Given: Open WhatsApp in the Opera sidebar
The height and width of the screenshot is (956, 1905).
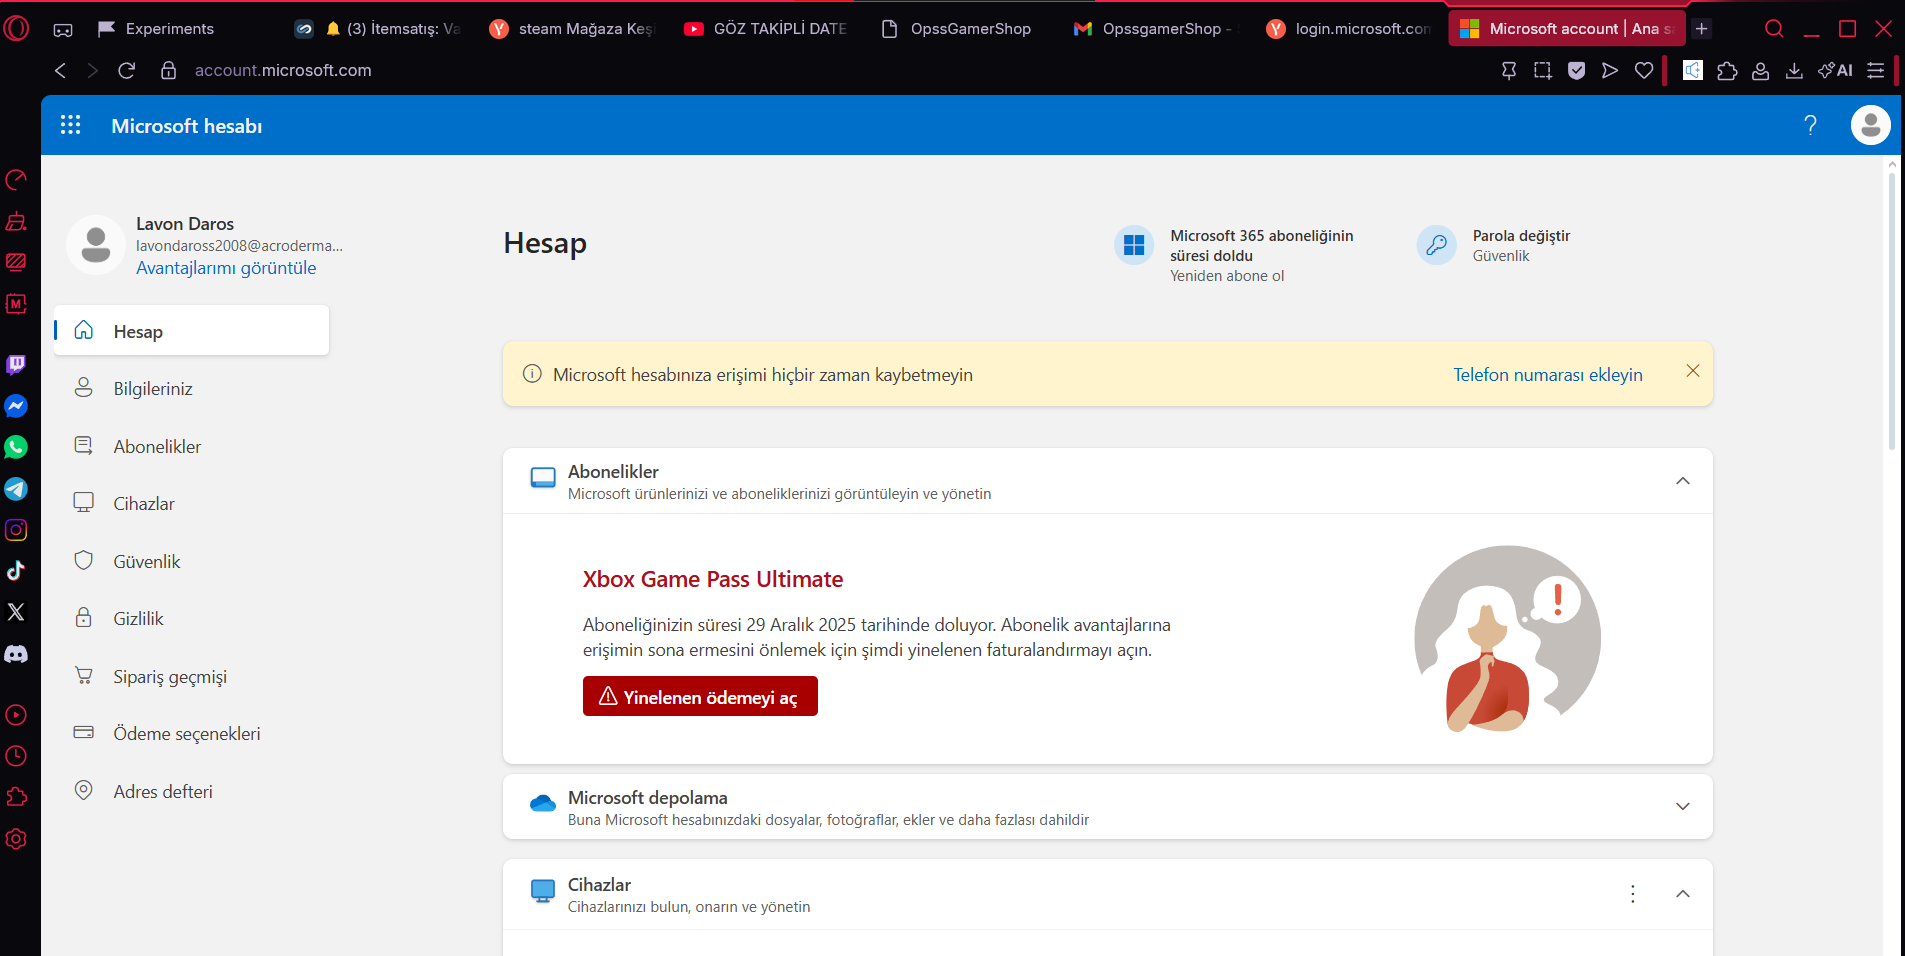Looking at the screenshot, I should pyautogui.click(x=16, y=447).
